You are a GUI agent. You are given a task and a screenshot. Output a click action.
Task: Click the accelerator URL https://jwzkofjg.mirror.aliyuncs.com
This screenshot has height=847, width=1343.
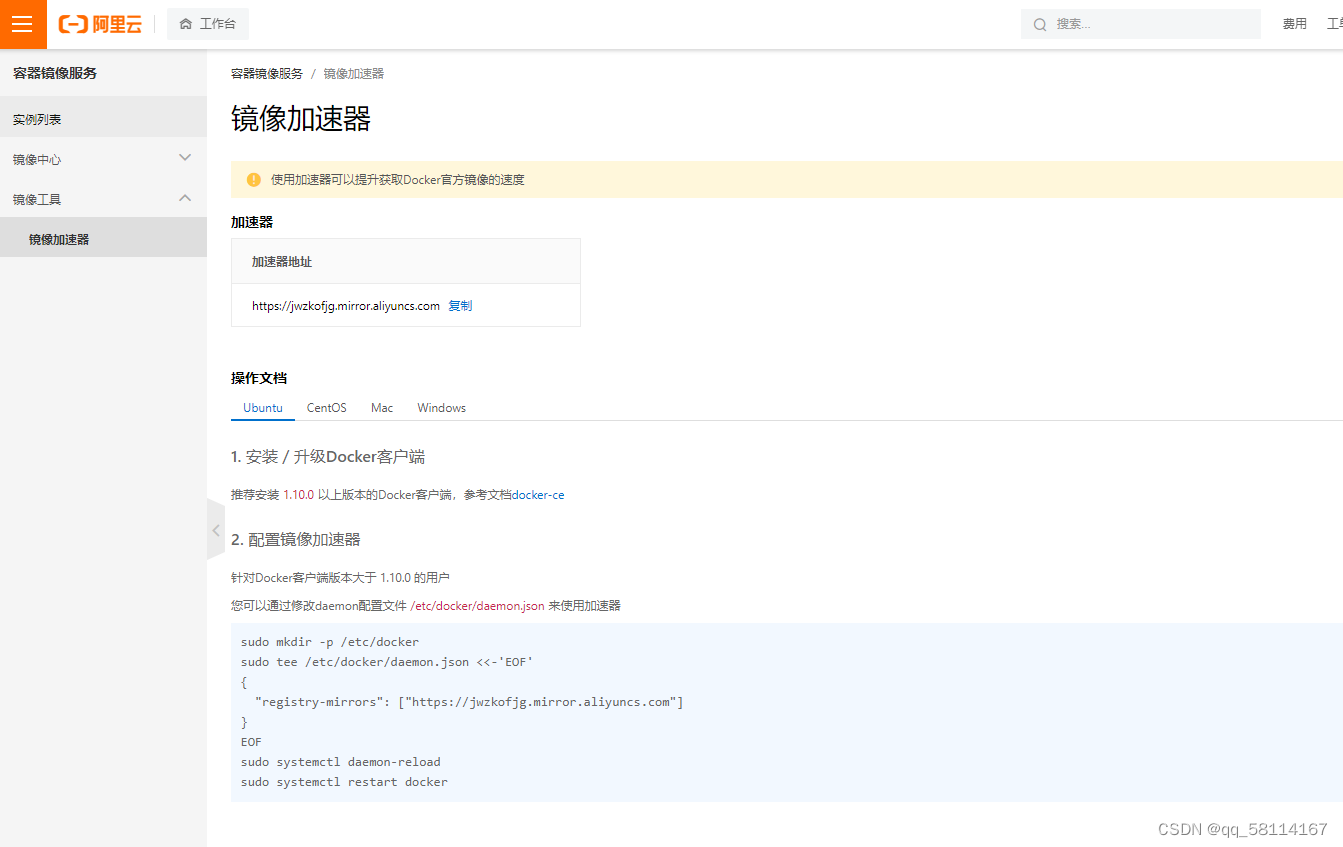pyautogui.click(x=346, y=306)
